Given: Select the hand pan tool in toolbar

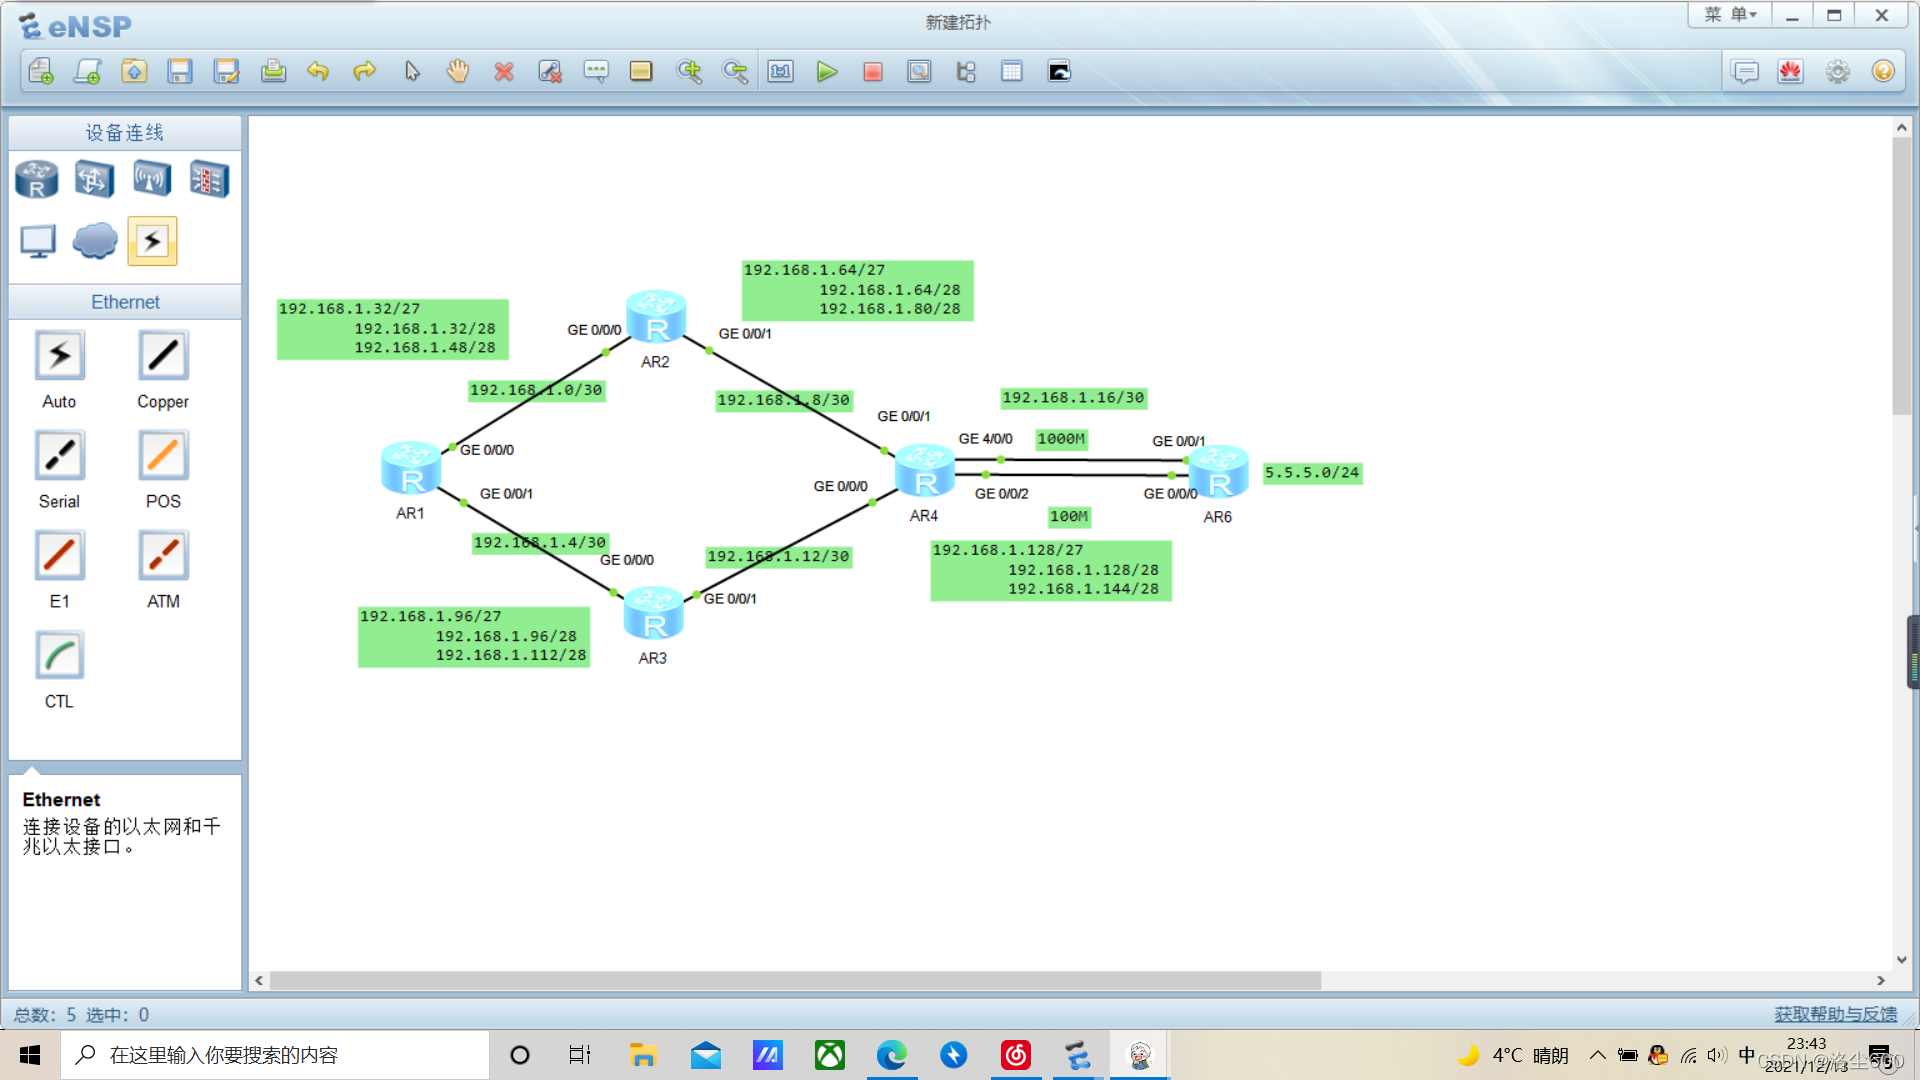Looking at the screenshot, I should coord(458,72).
